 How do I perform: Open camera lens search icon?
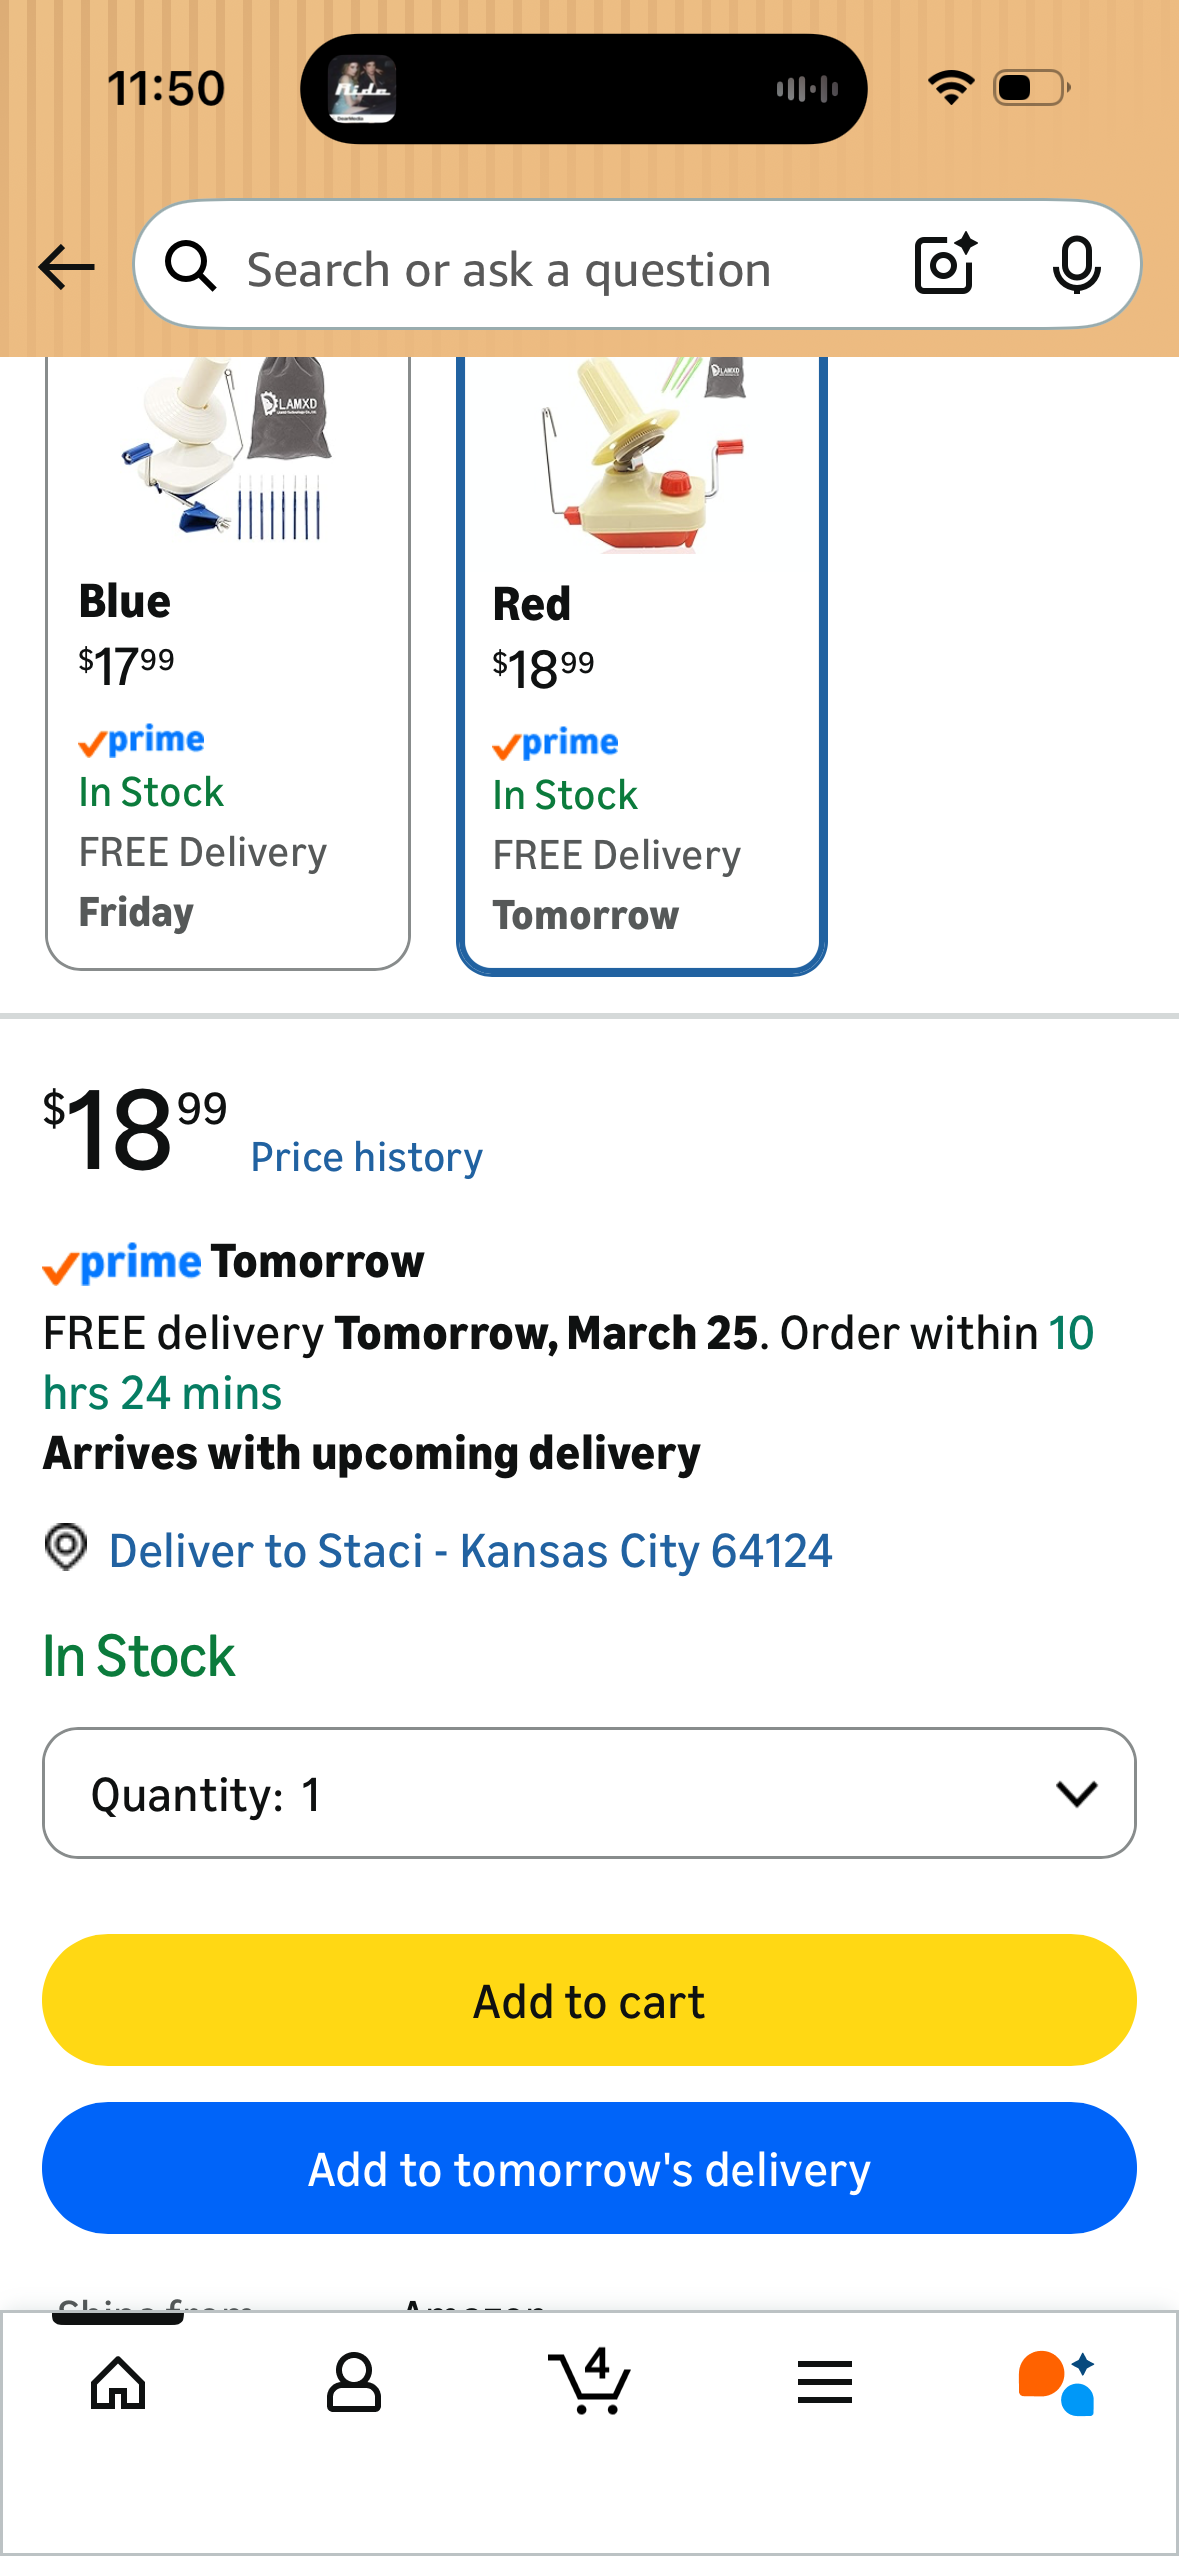(945, 264)
